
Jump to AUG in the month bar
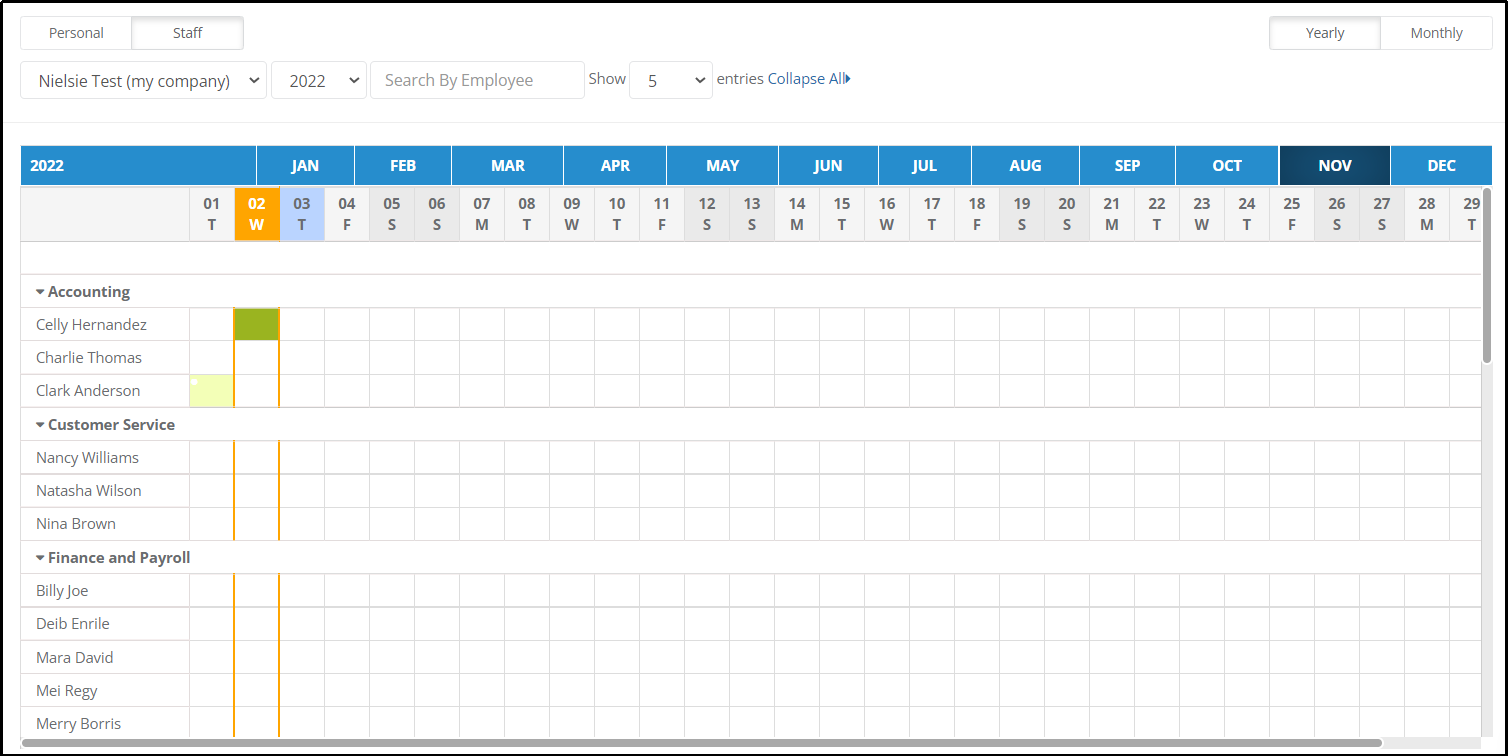[1025, 166]
